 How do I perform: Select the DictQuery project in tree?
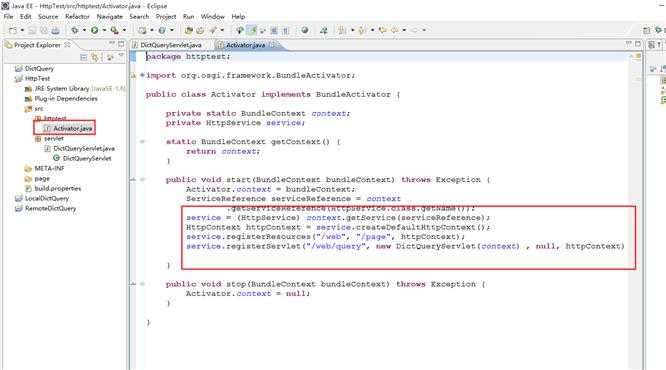click(x=40, y=68)
